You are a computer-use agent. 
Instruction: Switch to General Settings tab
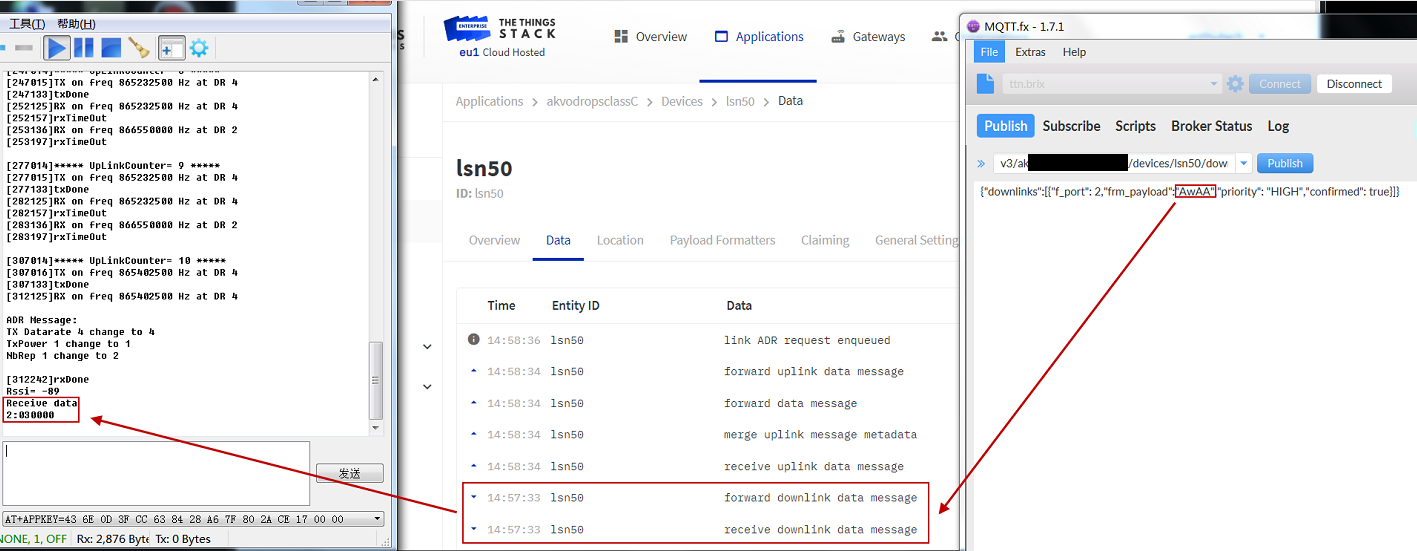[916, 240]
